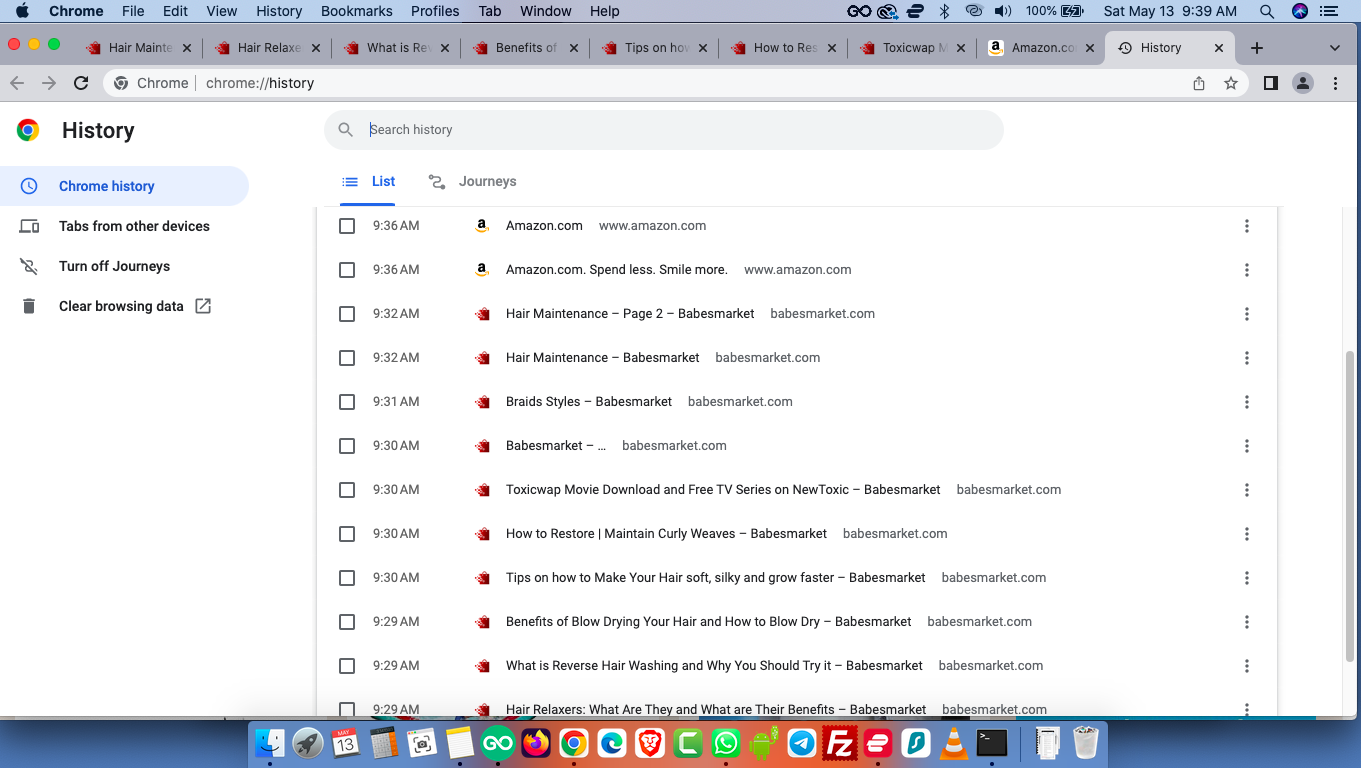1361x768 pixels.
Task: Select the Tabs from other devices icon
Action: pyautogui.click(x=29, y=226)
